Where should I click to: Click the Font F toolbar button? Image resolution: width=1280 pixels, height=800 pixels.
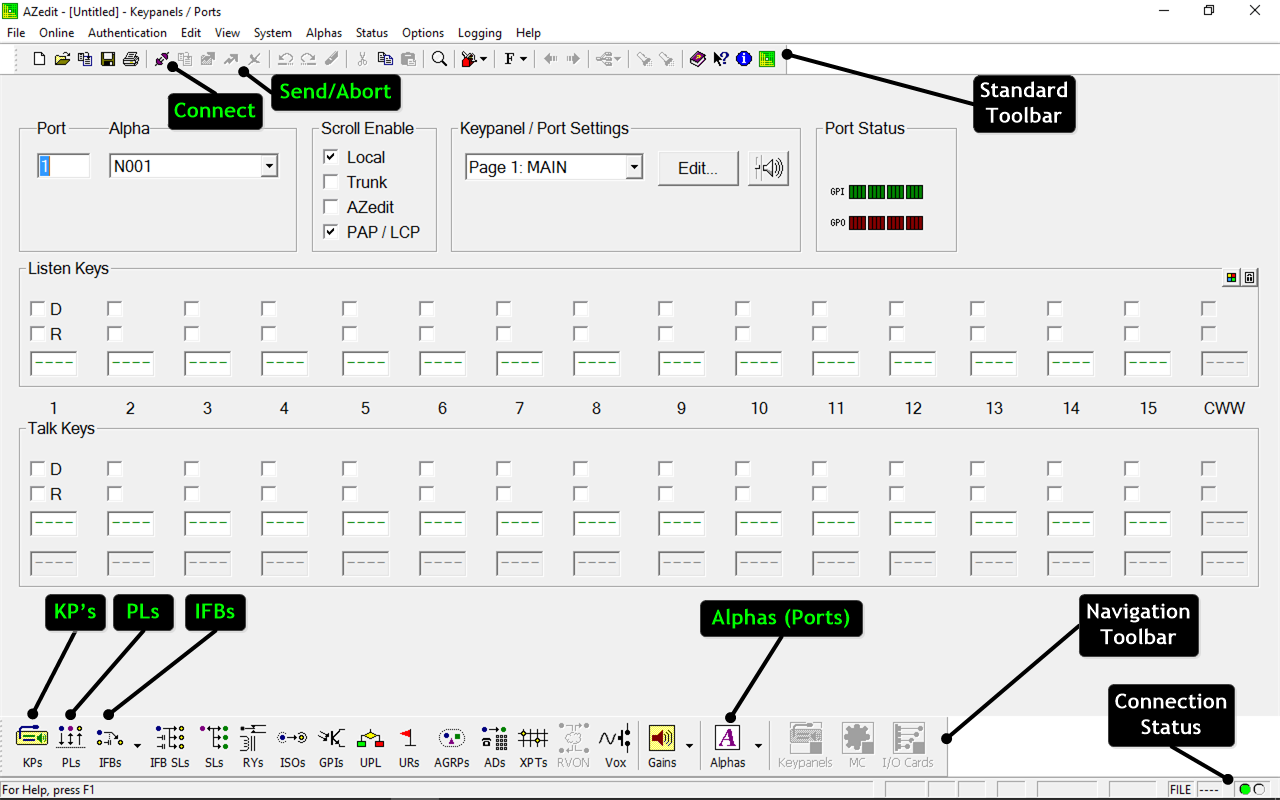point(509,59)
